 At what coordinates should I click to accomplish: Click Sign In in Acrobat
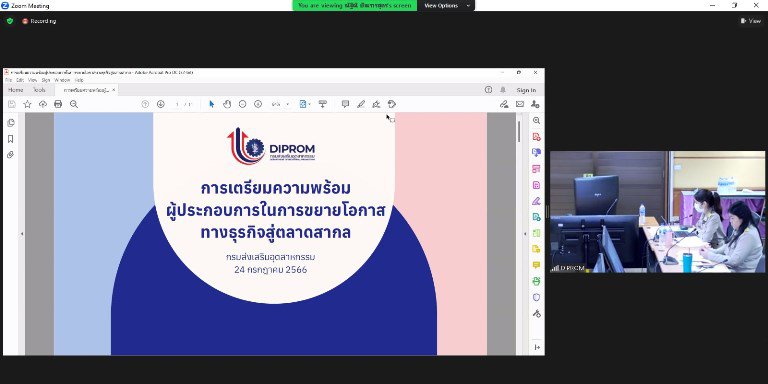tap(526, 90)
